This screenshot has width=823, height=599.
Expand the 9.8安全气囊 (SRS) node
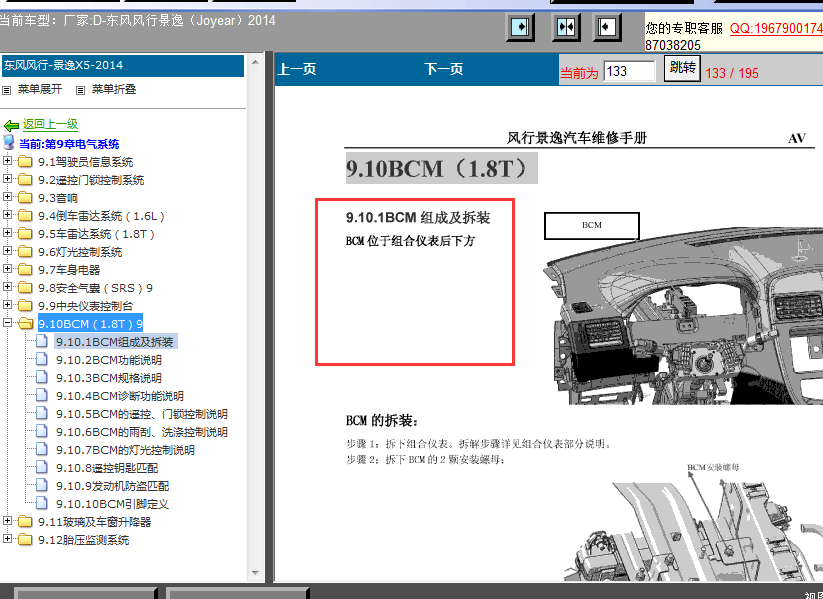(7, 287)
